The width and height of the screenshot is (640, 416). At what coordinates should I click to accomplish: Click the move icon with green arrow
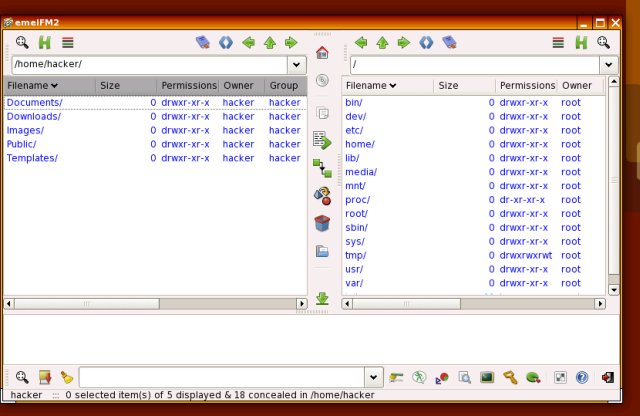[x=322, y=140]
